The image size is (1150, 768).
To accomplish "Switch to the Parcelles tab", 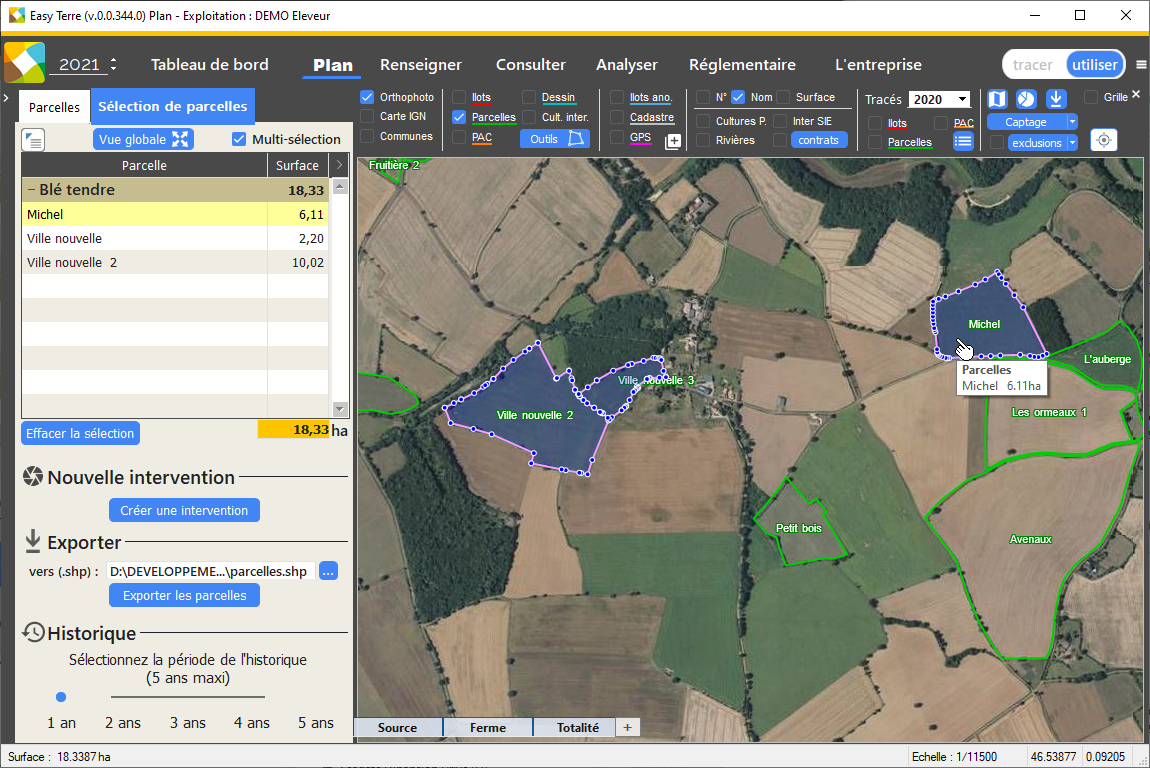I will point(54,107).
